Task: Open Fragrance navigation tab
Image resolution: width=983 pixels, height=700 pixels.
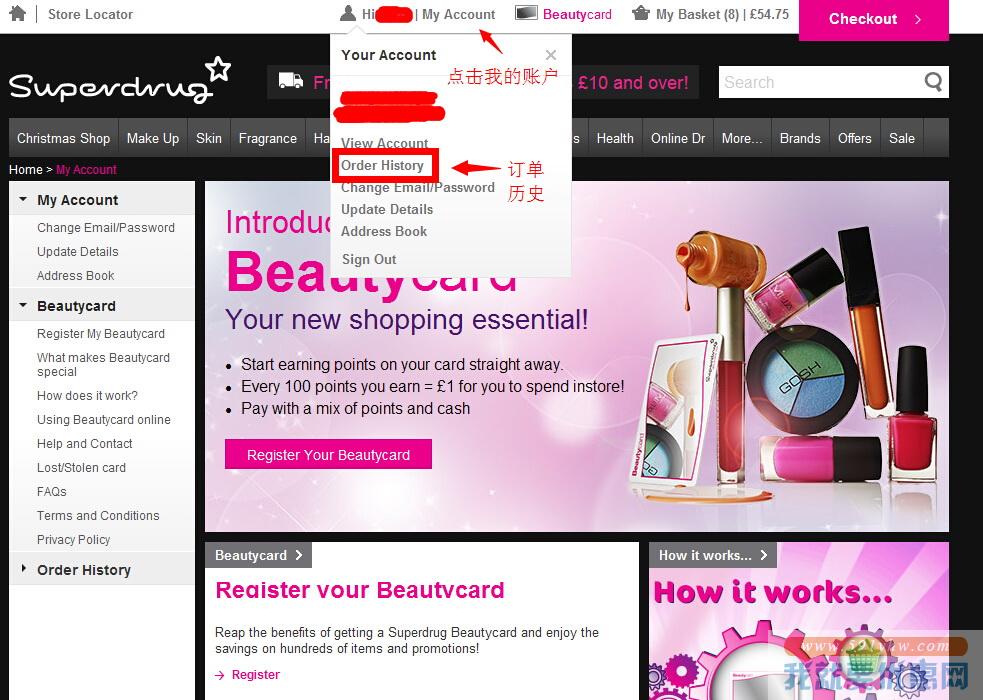Action: point(268,138)
